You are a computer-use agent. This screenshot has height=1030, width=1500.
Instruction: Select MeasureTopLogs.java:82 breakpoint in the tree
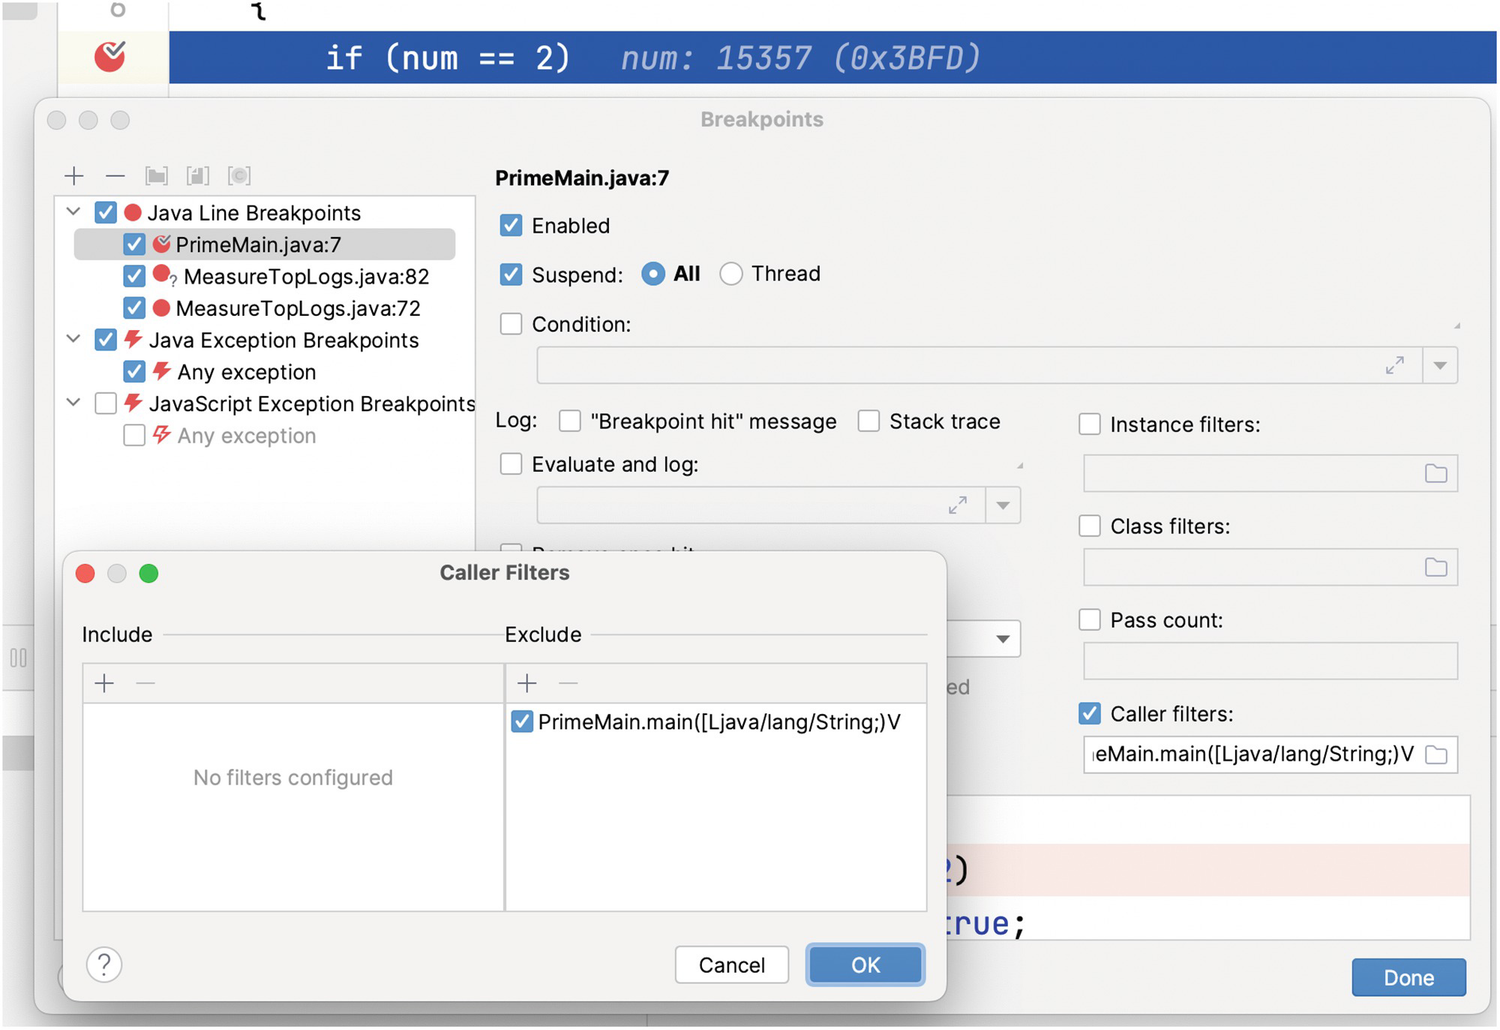point(305,277)
